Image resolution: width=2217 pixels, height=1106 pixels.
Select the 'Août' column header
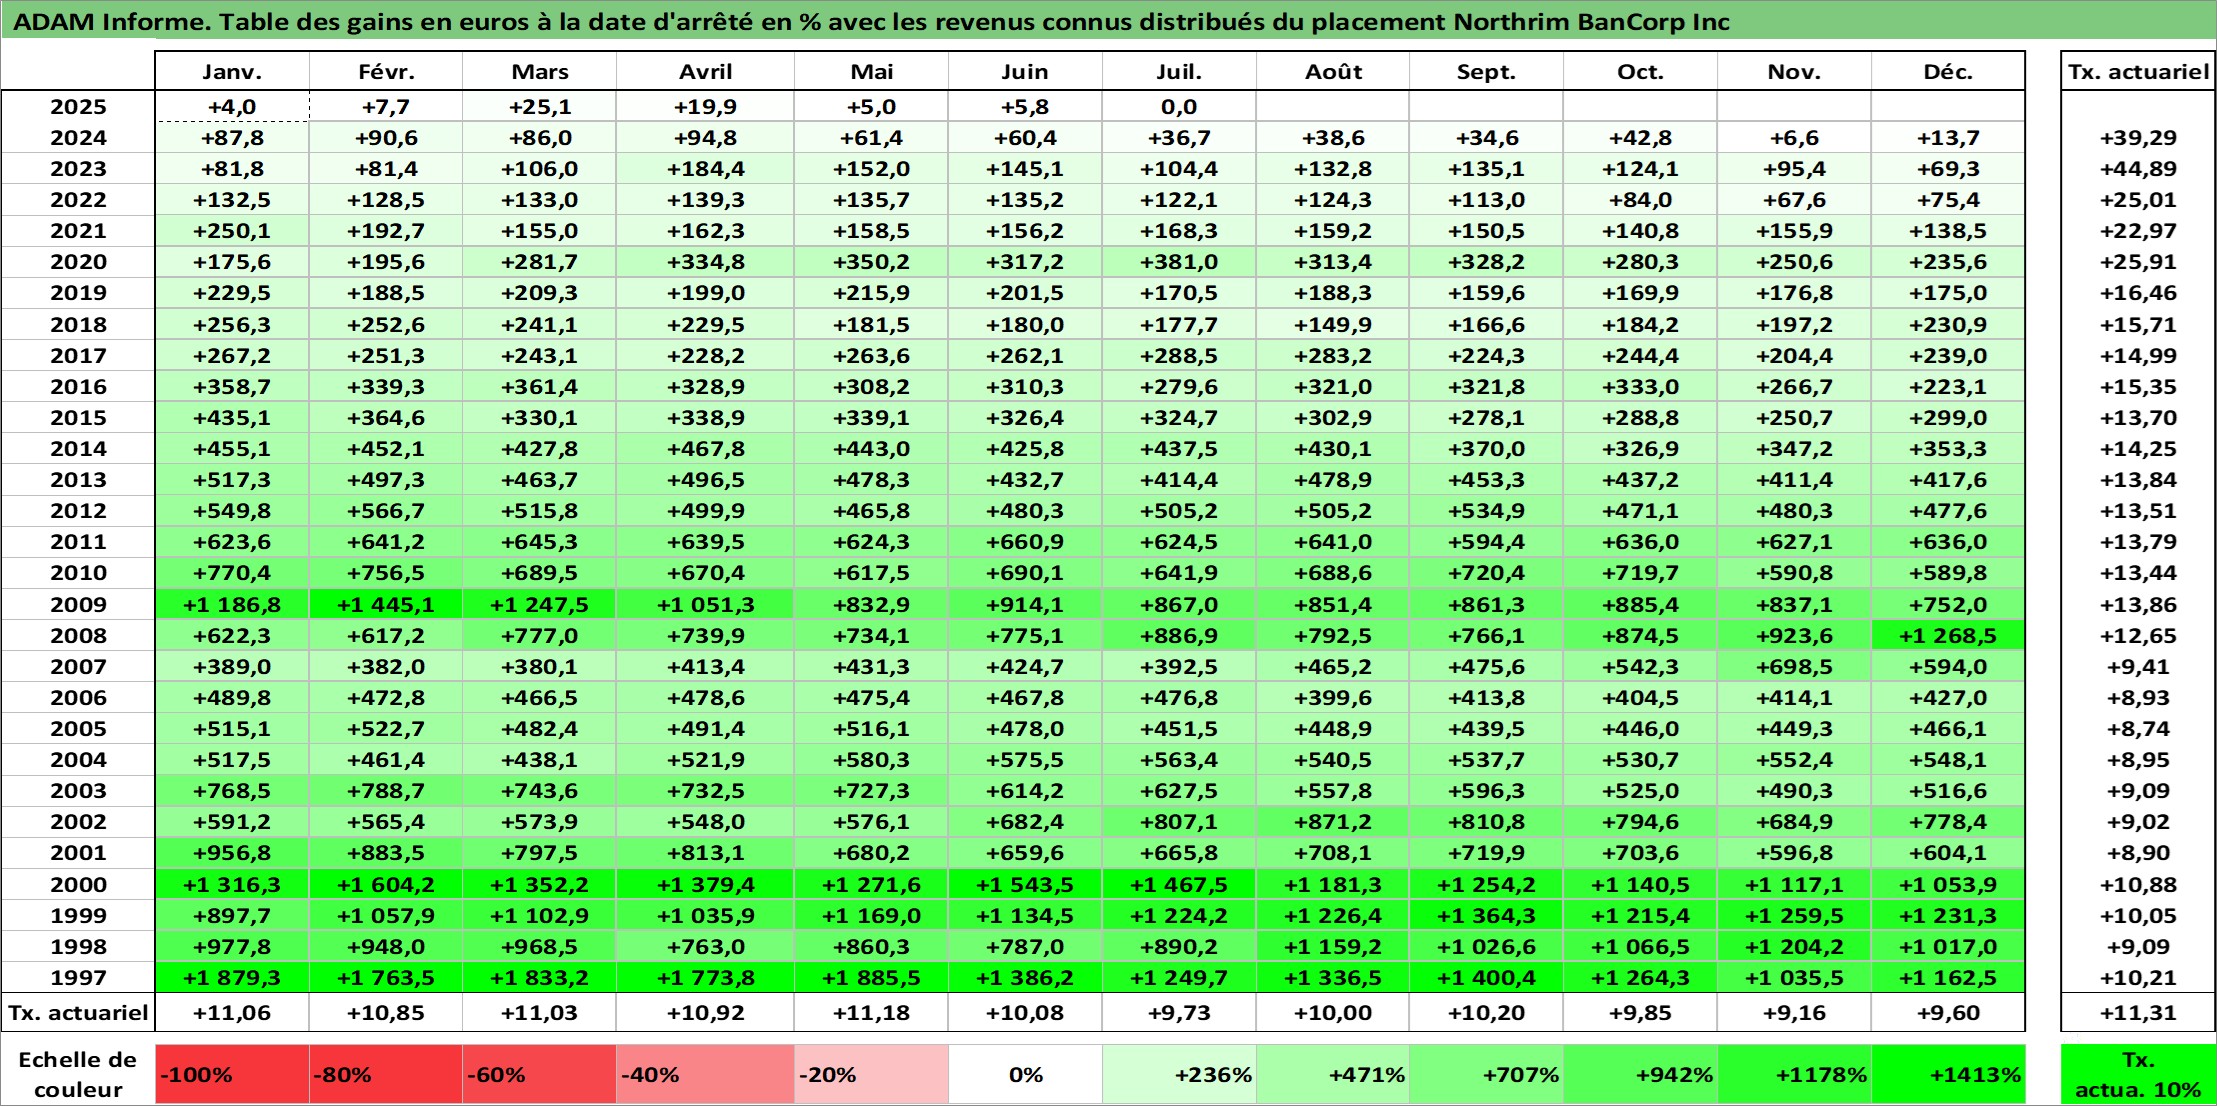pyautogui.click(x=1333, y=72)
